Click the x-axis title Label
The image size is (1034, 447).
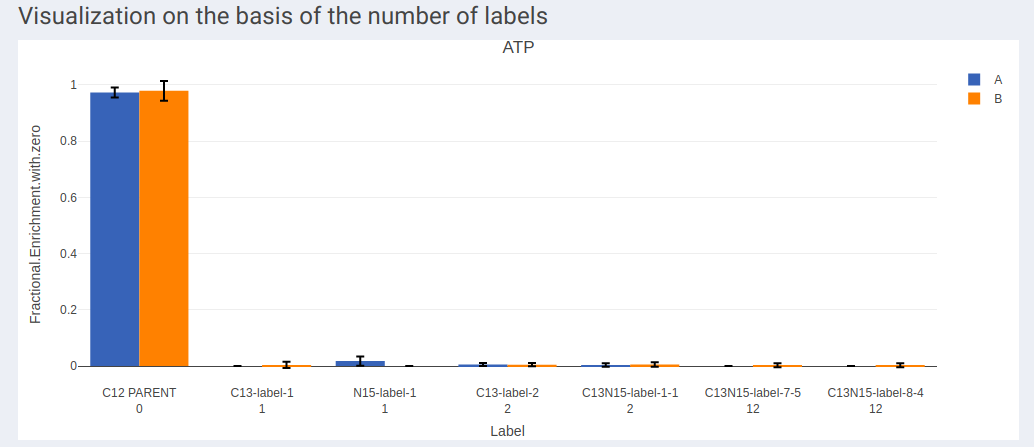(508, 432)
